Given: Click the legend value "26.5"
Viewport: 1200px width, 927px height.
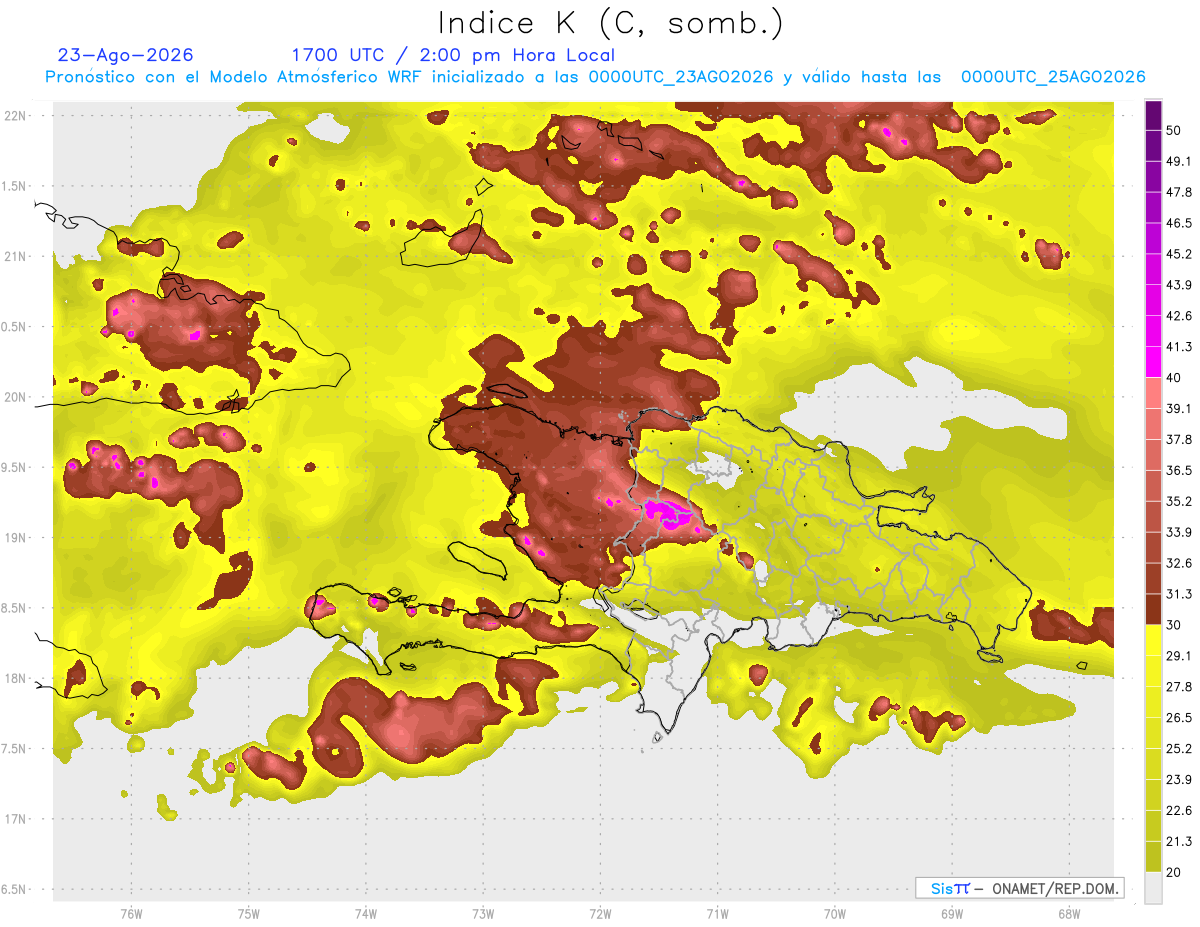Looking at the screenshot, I should coord(1179,718).
